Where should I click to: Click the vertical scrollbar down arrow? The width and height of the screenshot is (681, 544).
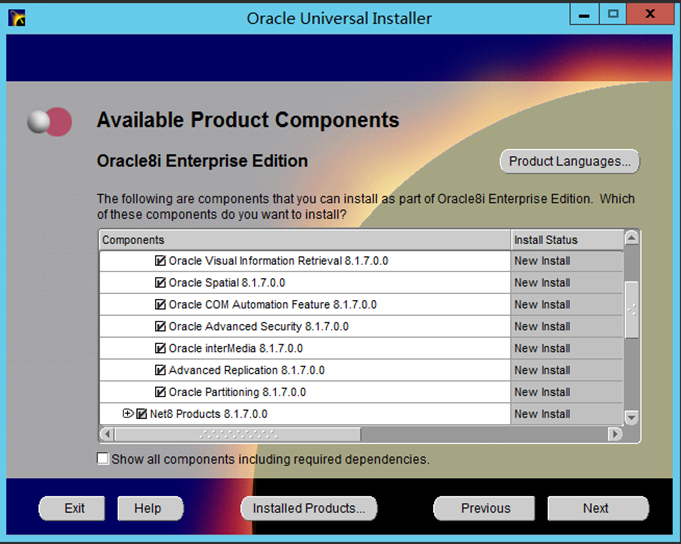point(631,417)
